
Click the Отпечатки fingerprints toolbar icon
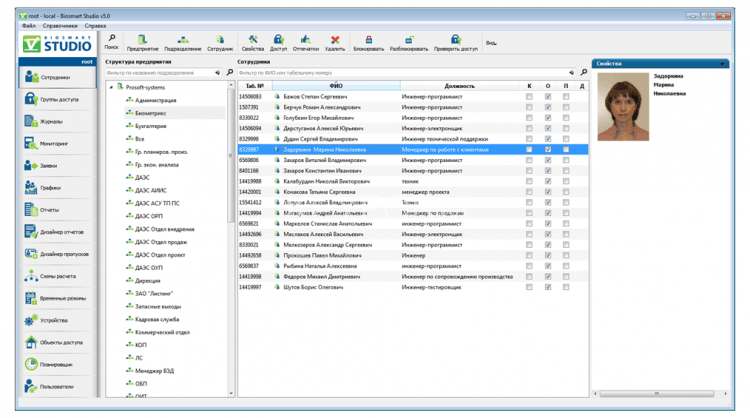point(305,40)
